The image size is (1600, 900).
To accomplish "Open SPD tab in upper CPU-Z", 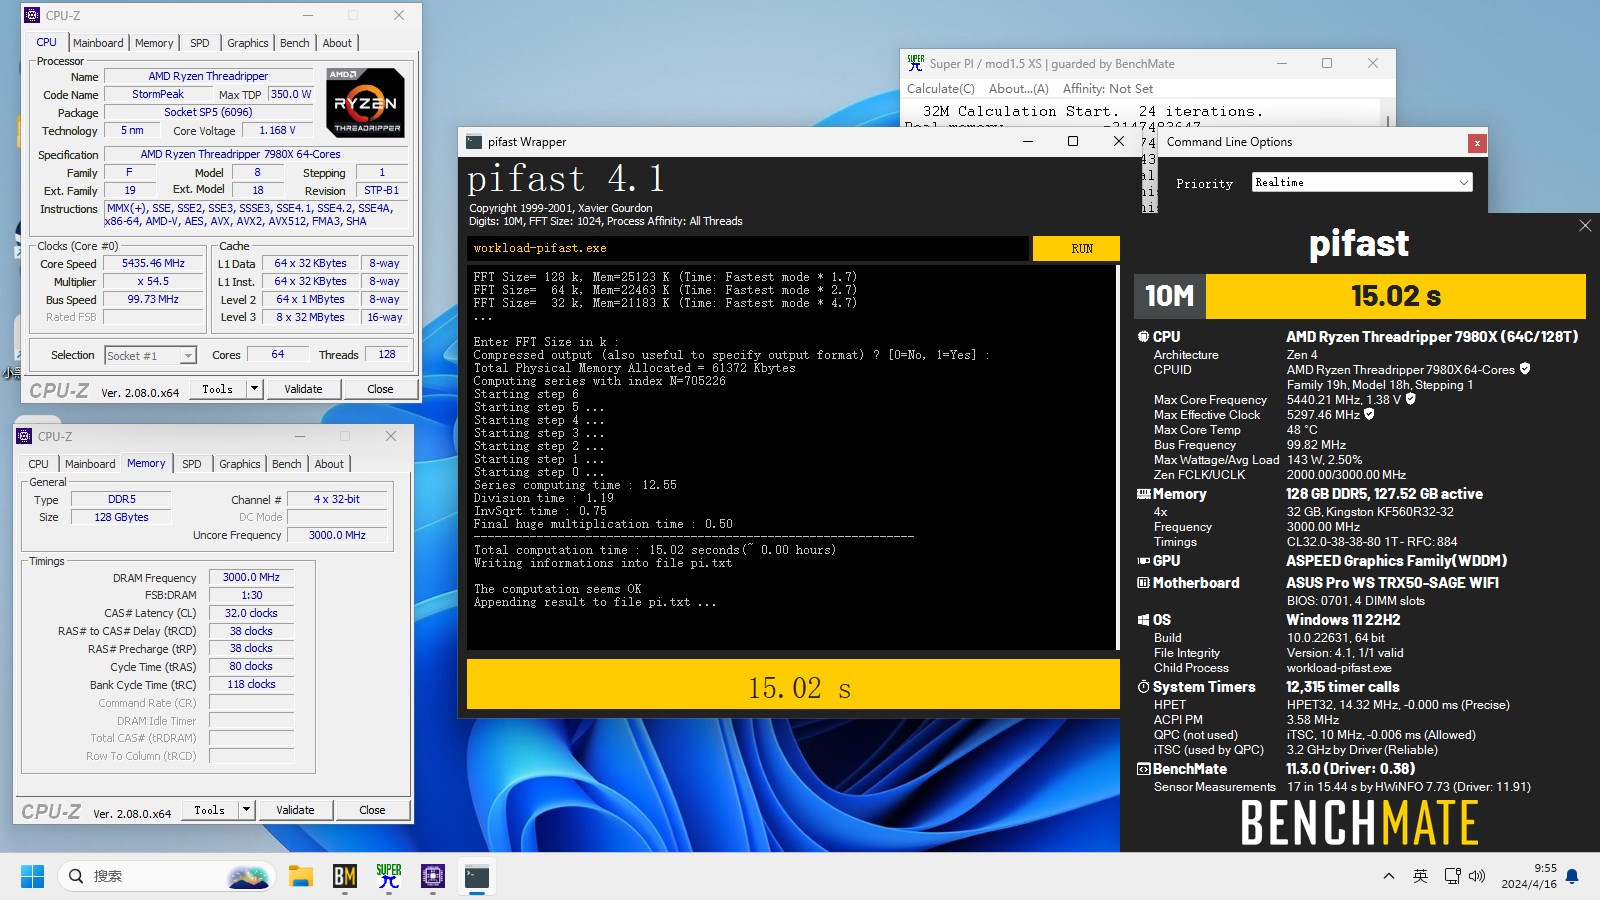I will coord(200,43).
